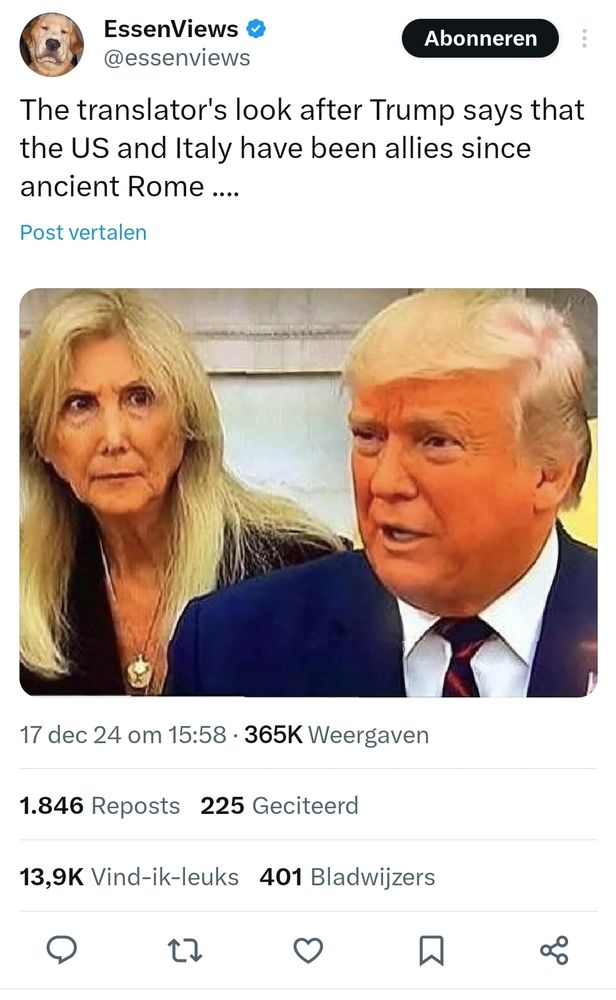Screen dimensions: 616x1000
Task: Bookmark this post with ribbon icon
Action: click(x=431, y=950)
